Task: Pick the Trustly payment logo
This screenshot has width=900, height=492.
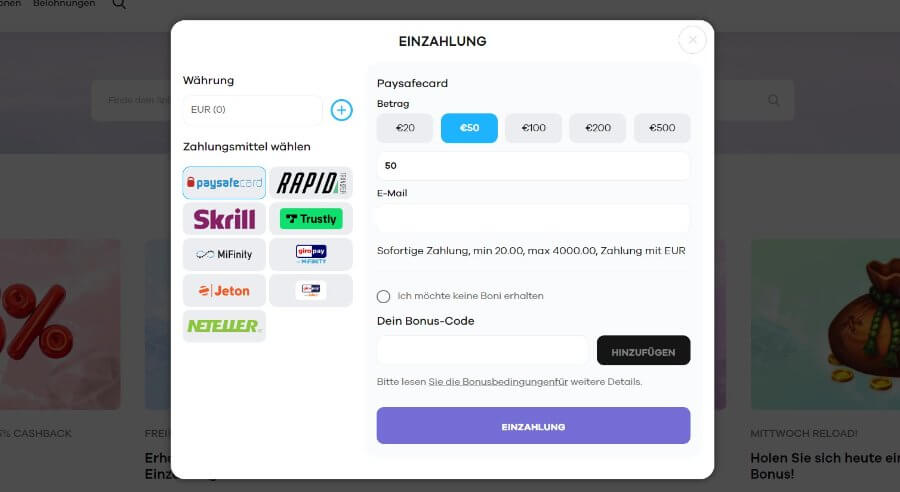Action: tap(311, 219)
